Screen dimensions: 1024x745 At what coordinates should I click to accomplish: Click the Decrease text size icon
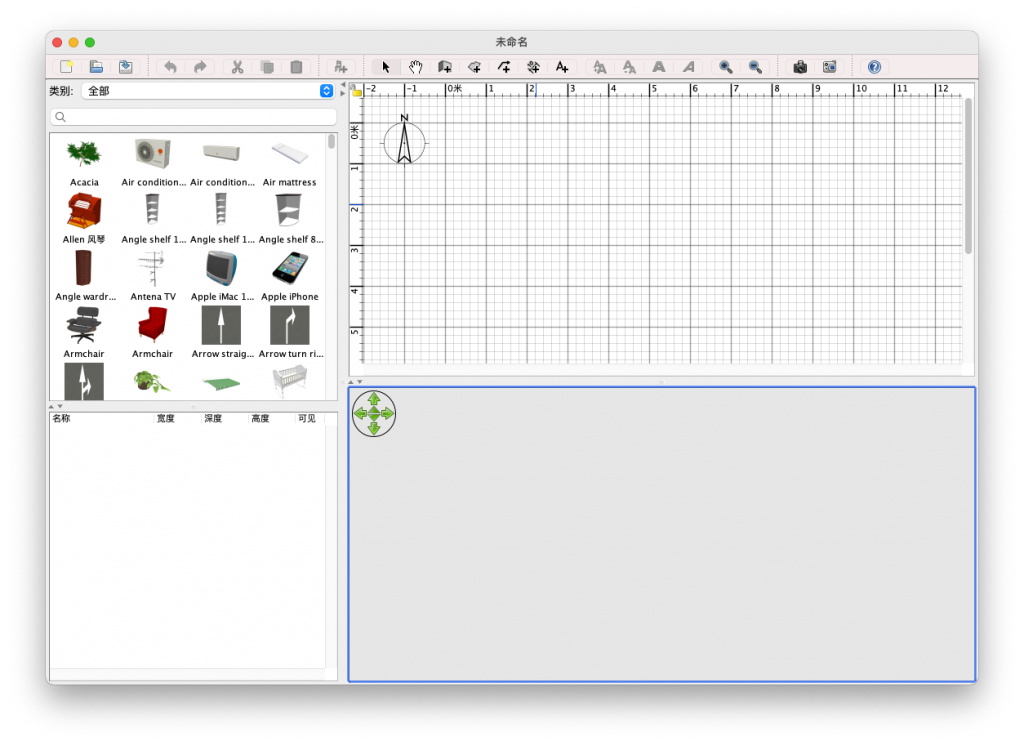pos(629,67)
